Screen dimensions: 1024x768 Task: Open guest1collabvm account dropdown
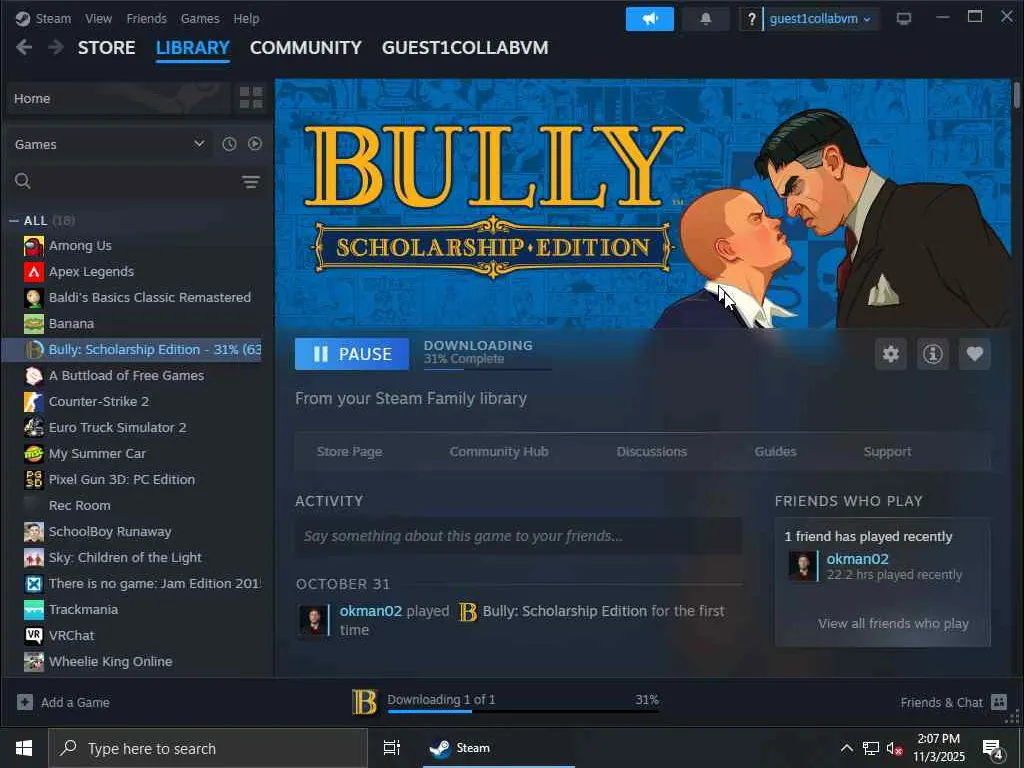(x=820, y=19)
